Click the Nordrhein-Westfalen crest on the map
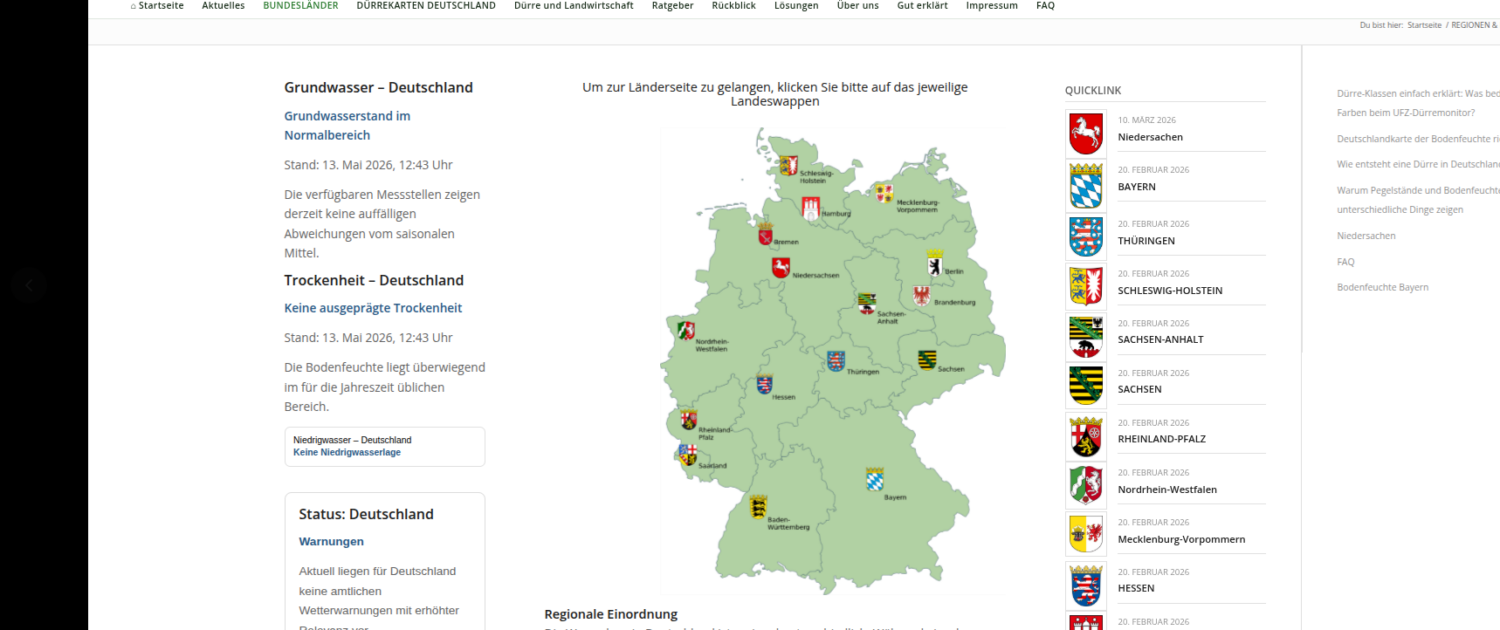The width and height of the screenshot is (1500, 630). pos(686,330)
